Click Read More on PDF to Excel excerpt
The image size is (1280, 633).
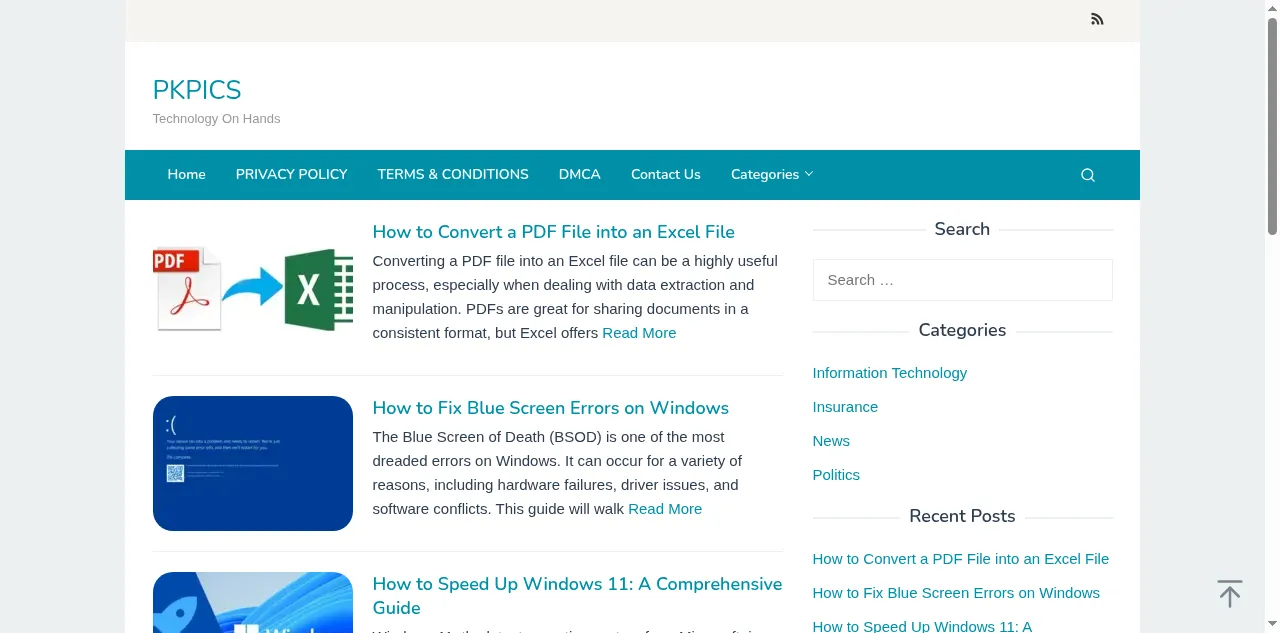(x=639, y=333)
